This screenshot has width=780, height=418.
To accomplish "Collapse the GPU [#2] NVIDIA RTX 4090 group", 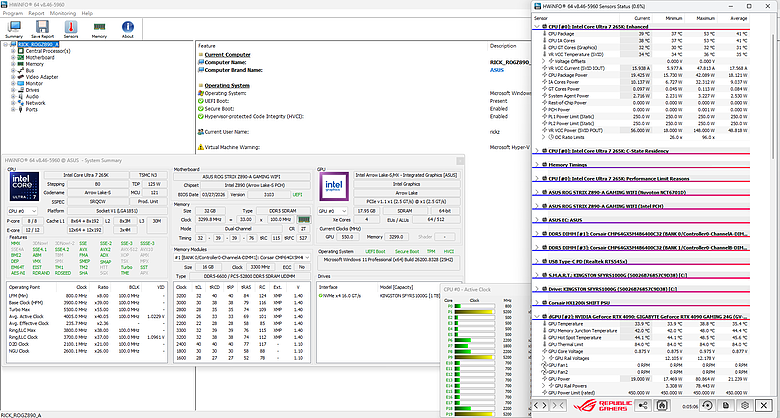I will (x=537, y=316).
